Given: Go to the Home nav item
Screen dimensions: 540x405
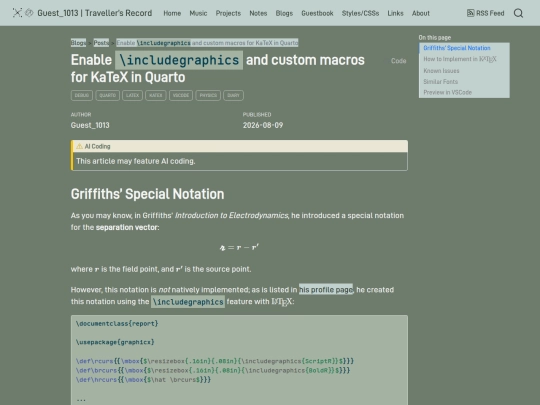Looking at the screenshot, I should pos(172,13).
